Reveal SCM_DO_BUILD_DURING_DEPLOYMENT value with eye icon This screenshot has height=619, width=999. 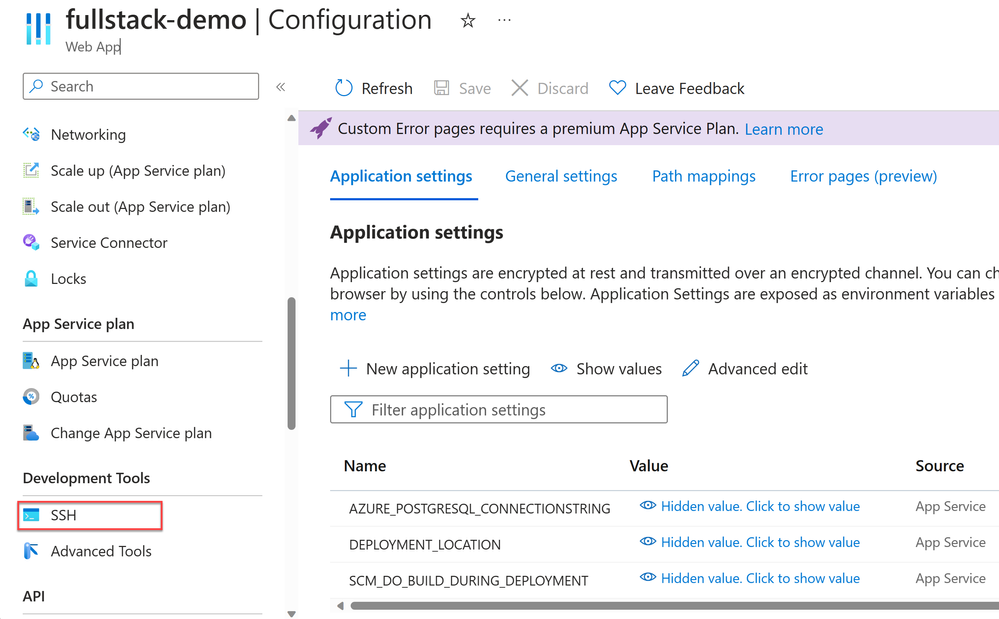(x=648, y=578)
